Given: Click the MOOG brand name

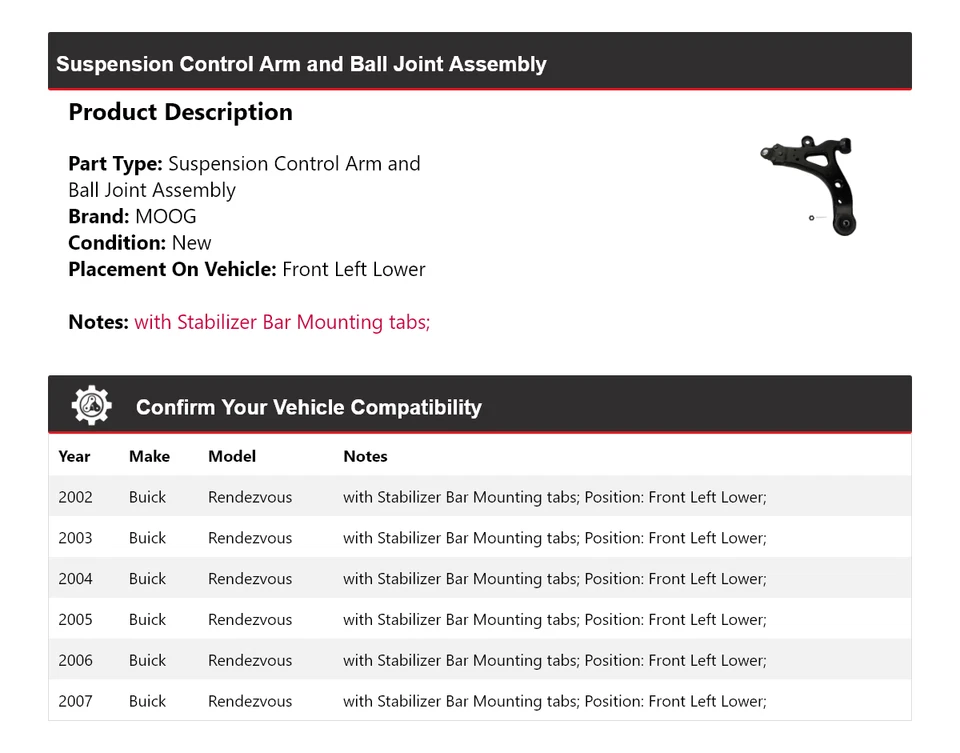Looking at the screenshot, I should point(166,216).
